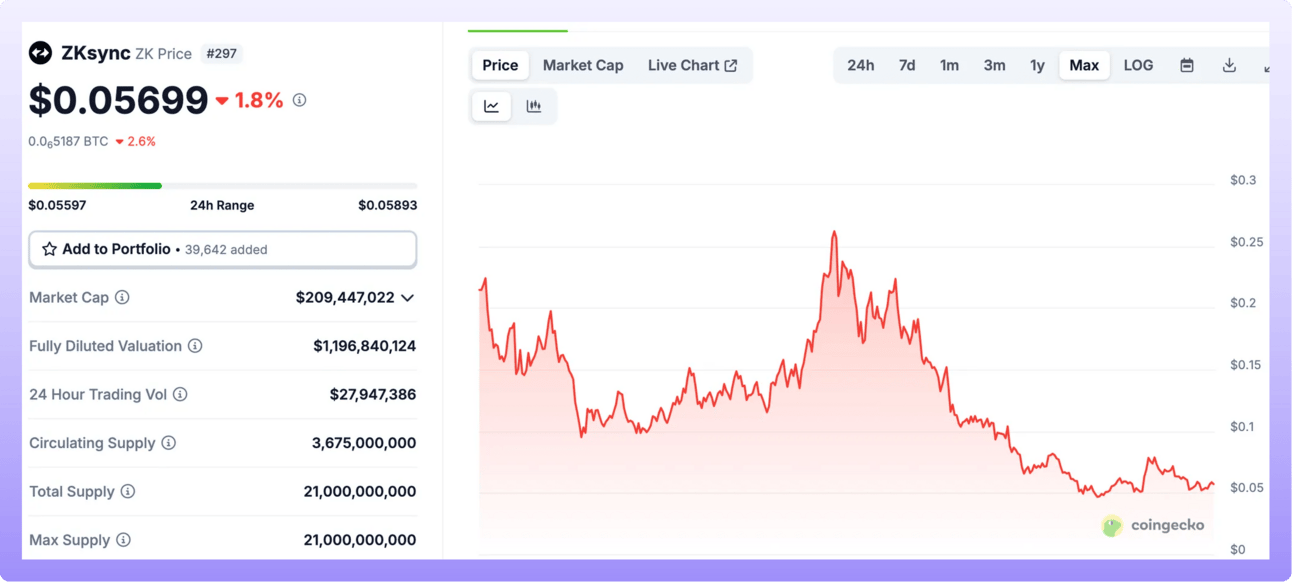Click the external link icon on Live Chart
This screenshot has width=1292, height=582.
pos(731,65)
